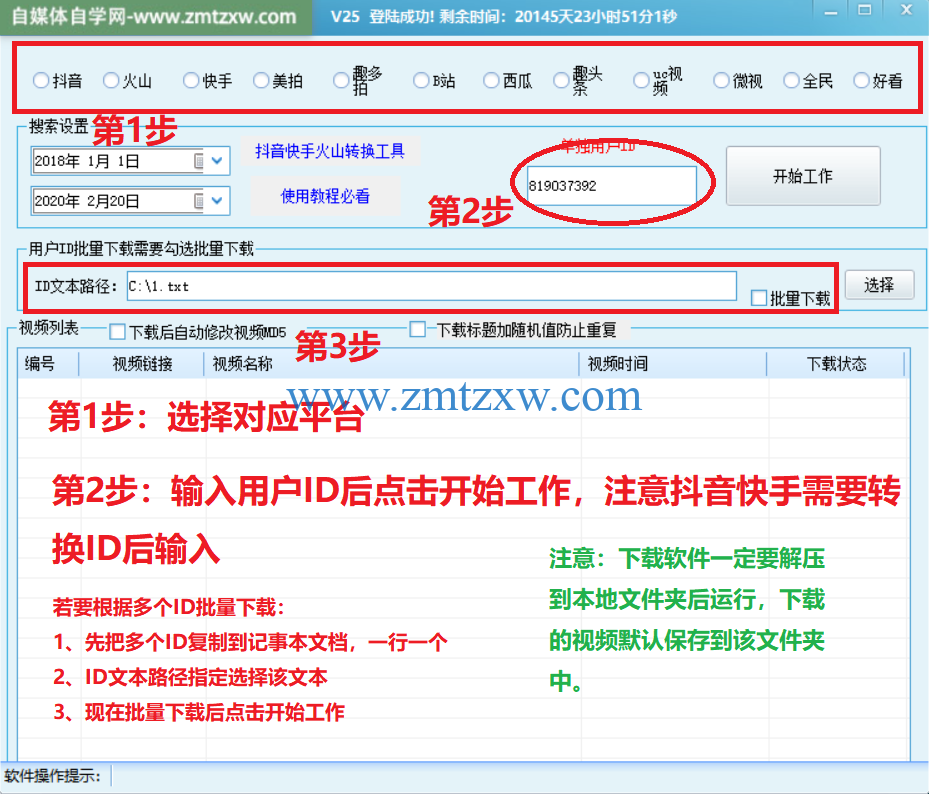Open the start date dropdown arrow for 2018年1月1日
The image size is (929, 794).
click(x=217, y=161)
